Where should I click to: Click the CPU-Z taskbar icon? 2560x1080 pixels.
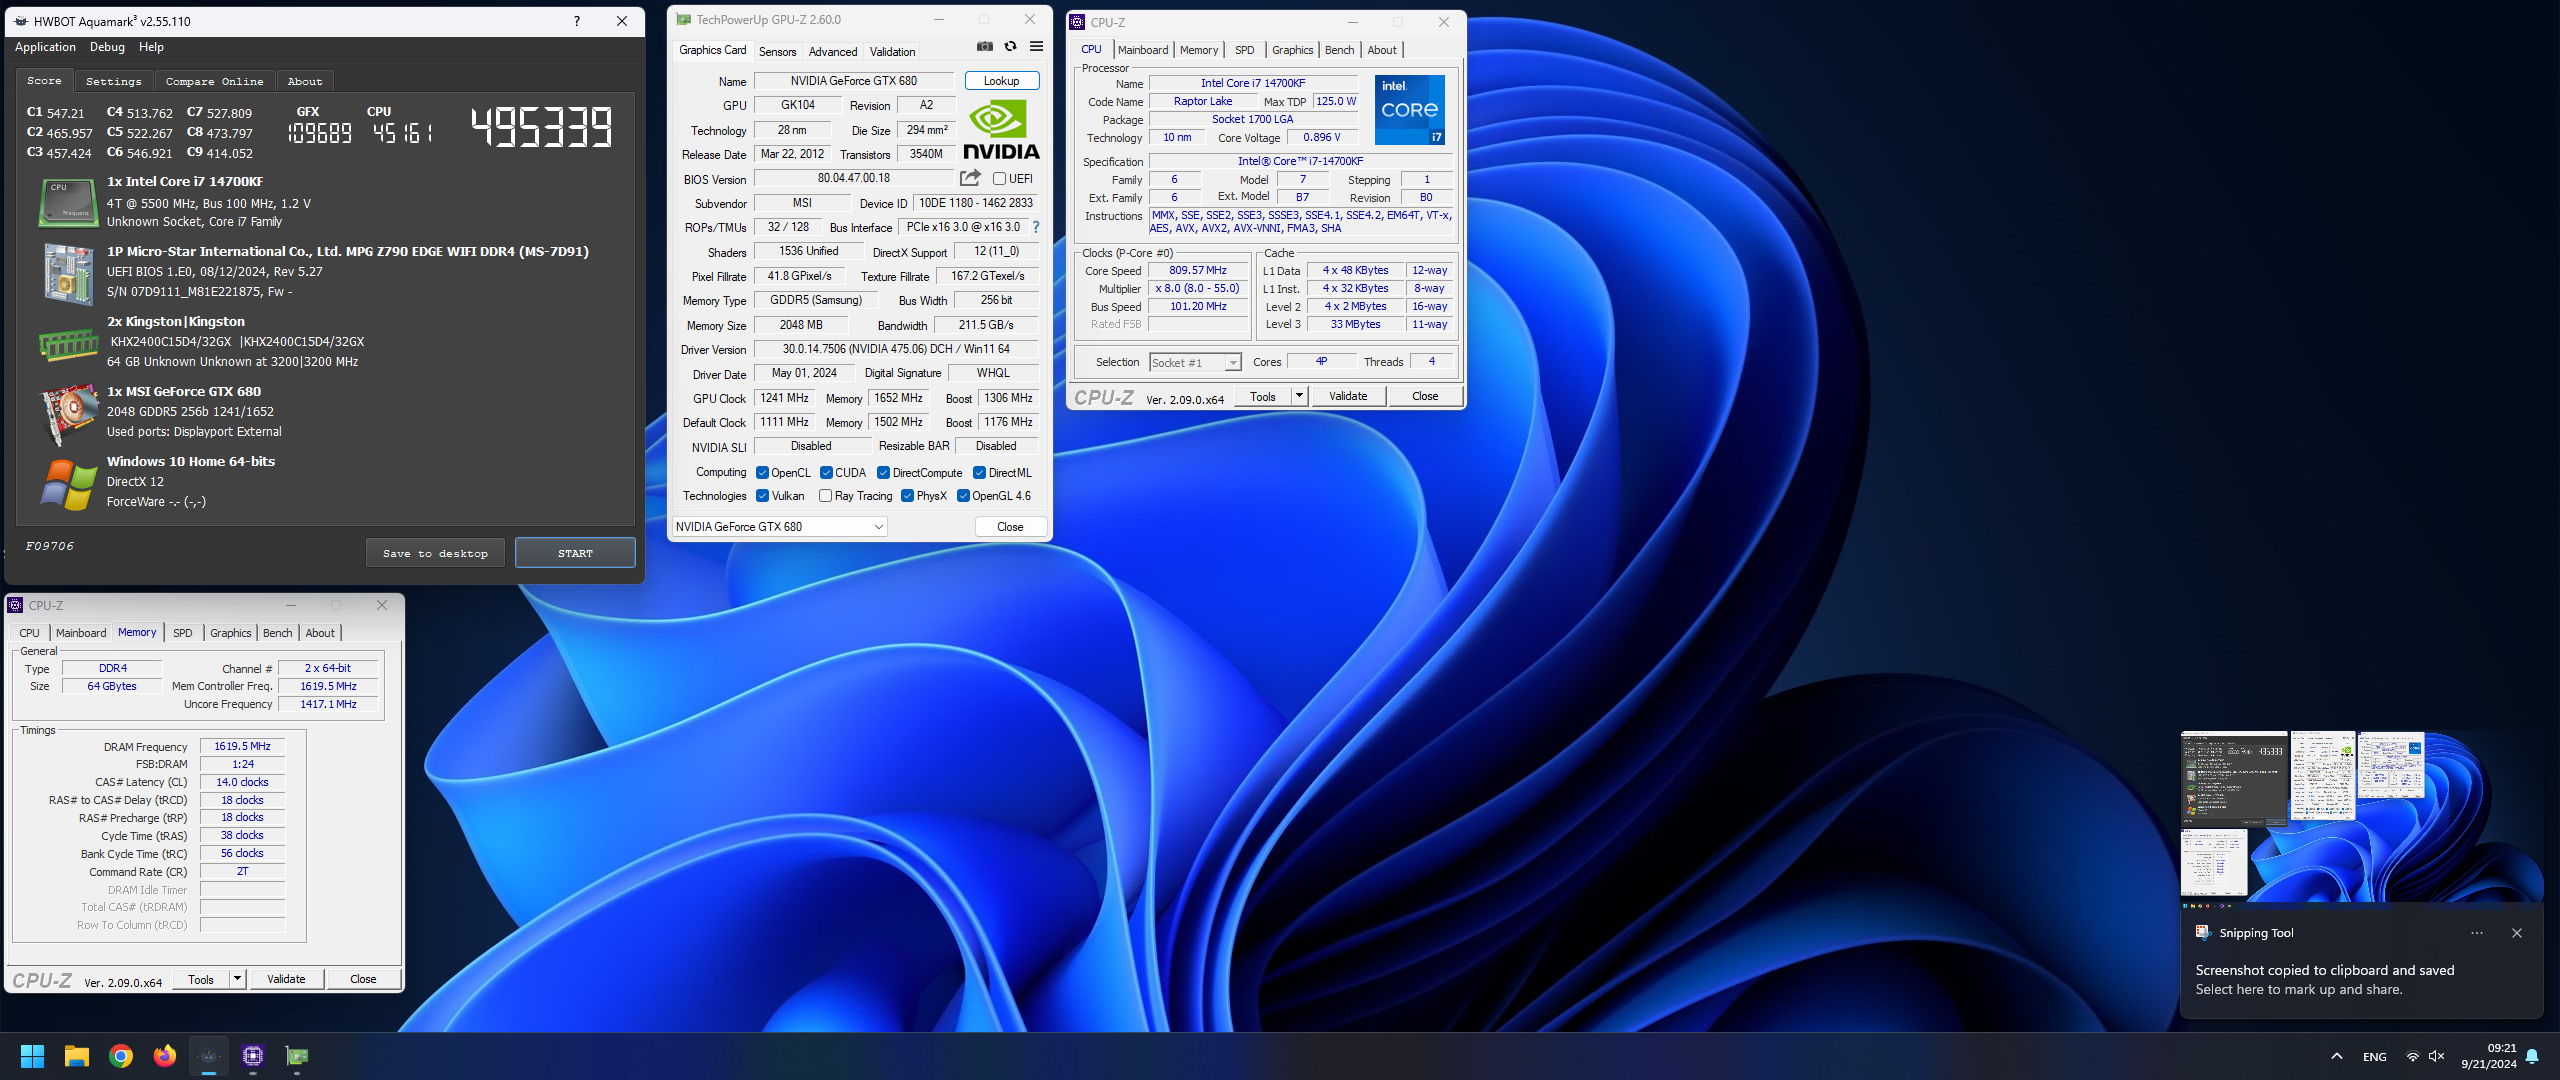pos(253,1055)
